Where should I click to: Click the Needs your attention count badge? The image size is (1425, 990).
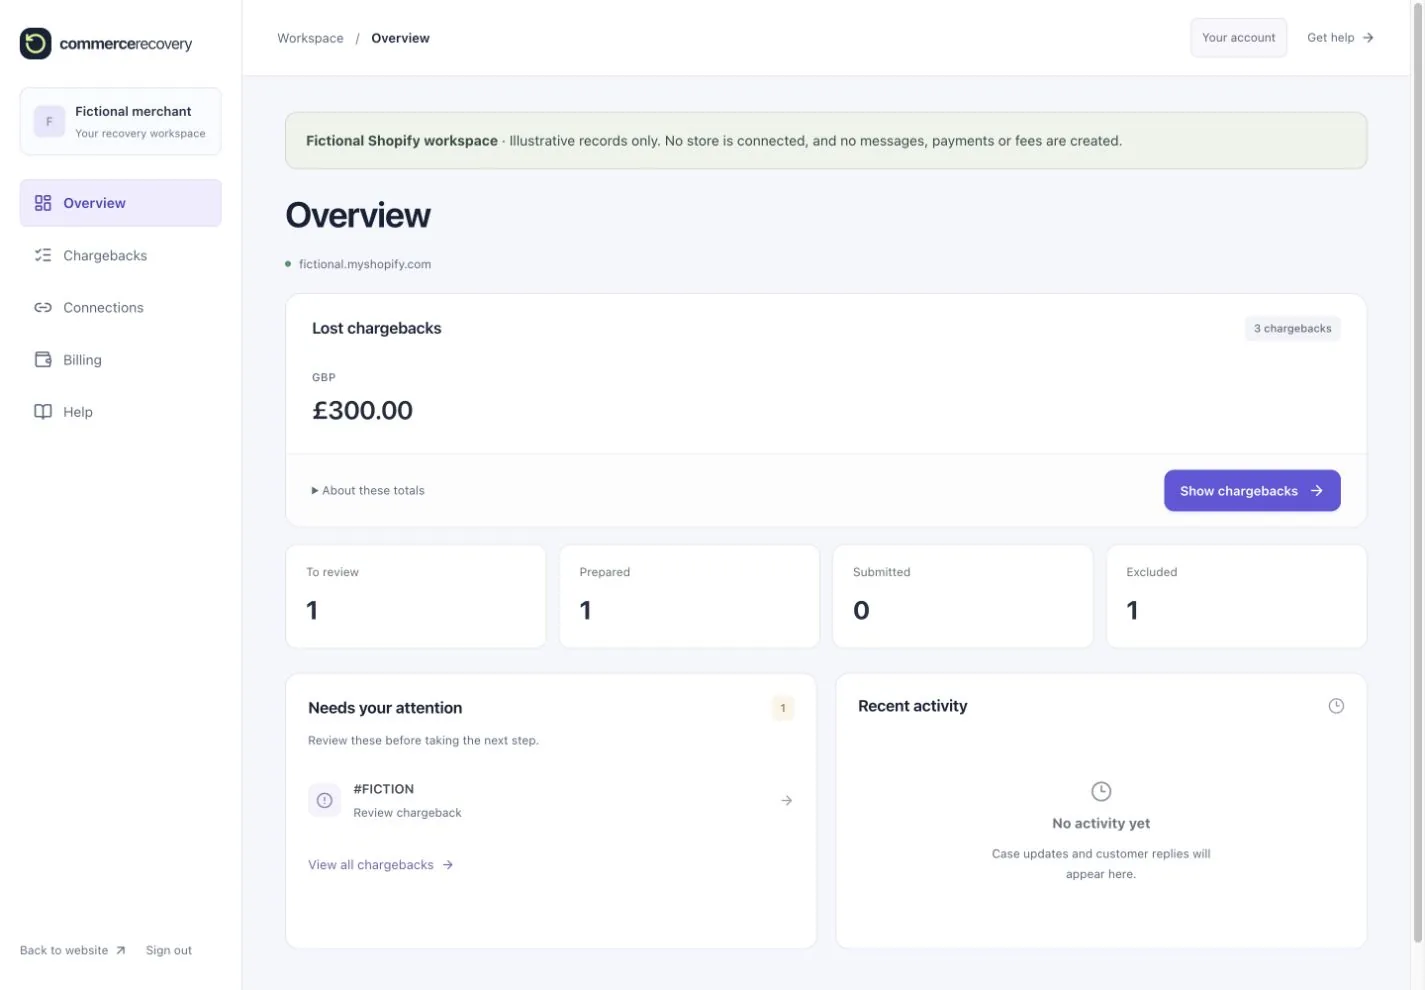pos(783,708)
